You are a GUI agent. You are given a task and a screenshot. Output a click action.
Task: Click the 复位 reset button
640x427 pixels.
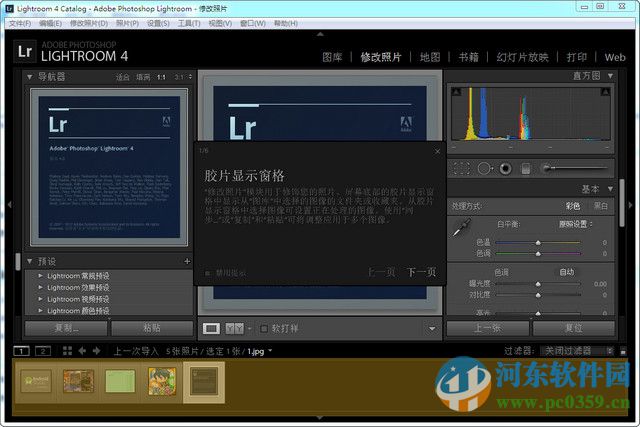tap(573, 328)
